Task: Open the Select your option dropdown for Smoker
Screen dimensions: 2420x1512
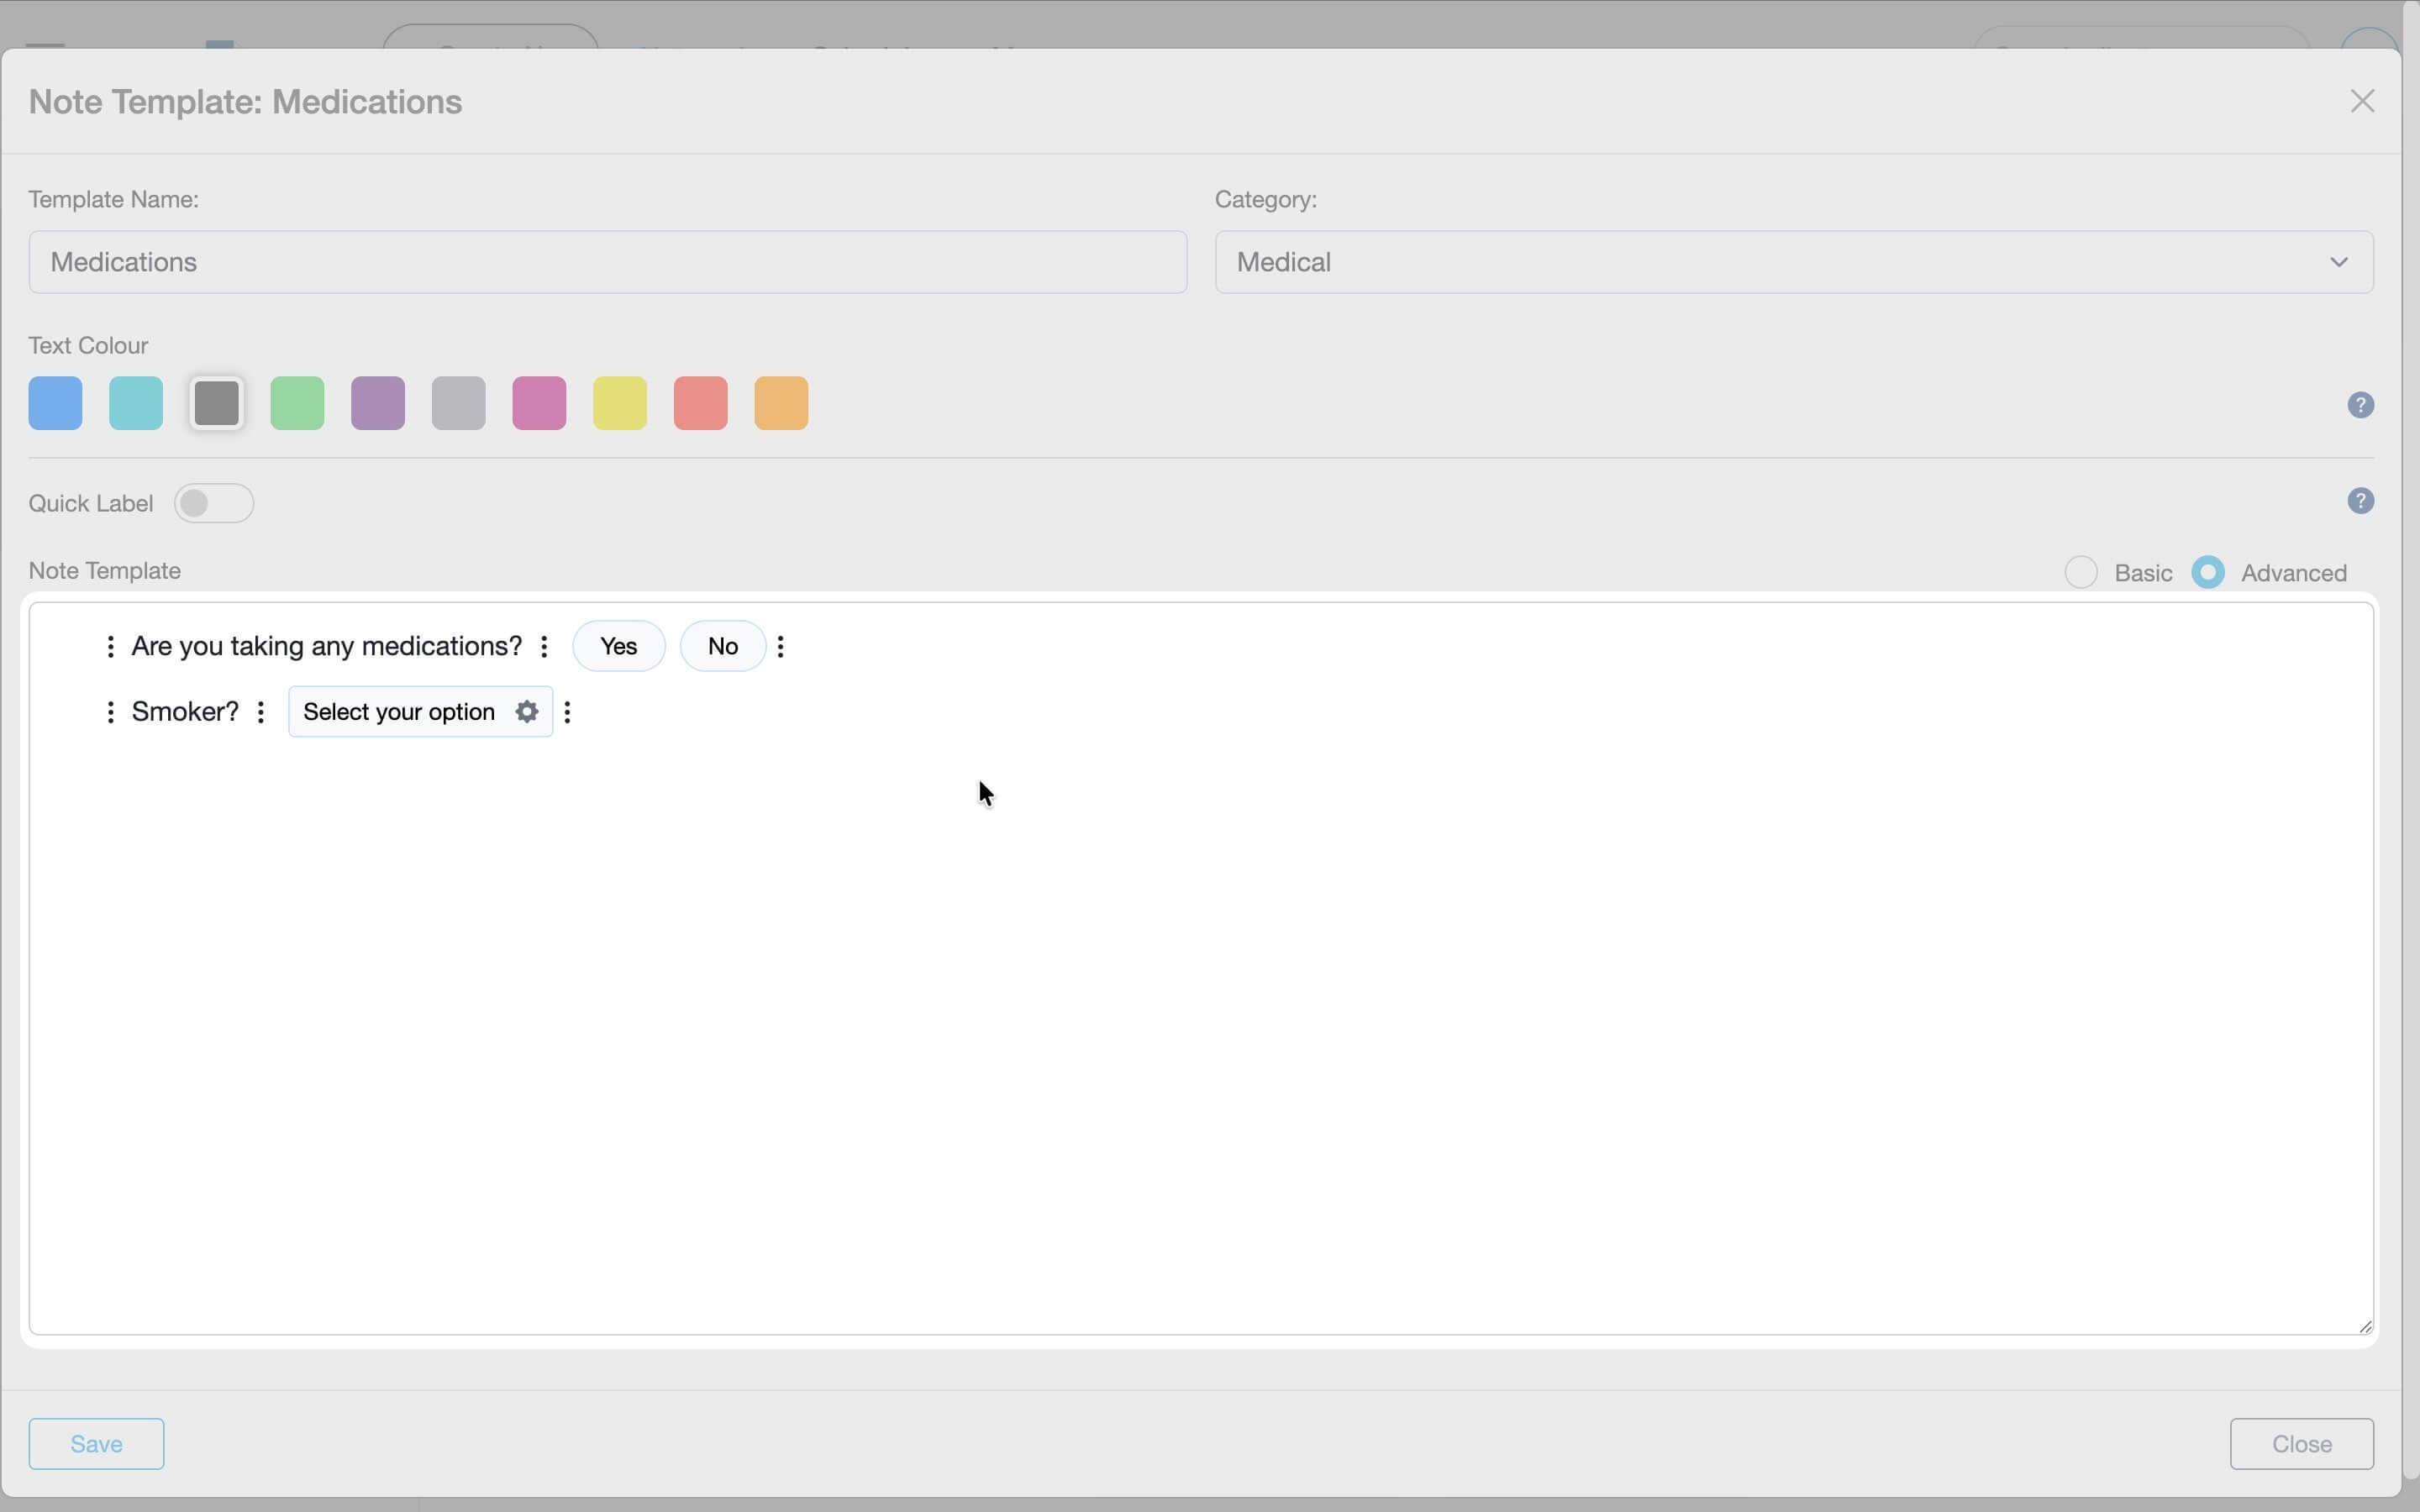Action: point(400,711)
